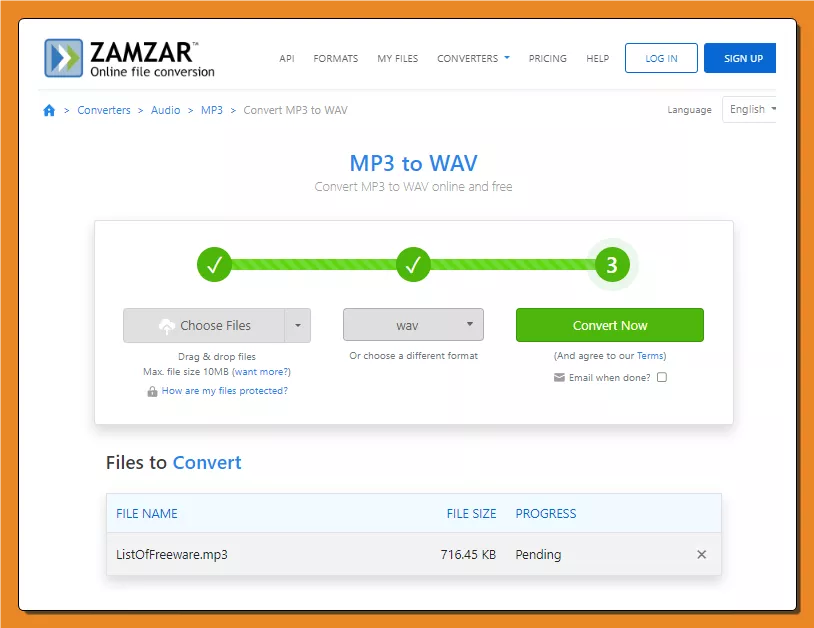Click the 716.45 KB file size value
Image resolution: width=814 pixels, height=628 pixels.
(468, 554)
